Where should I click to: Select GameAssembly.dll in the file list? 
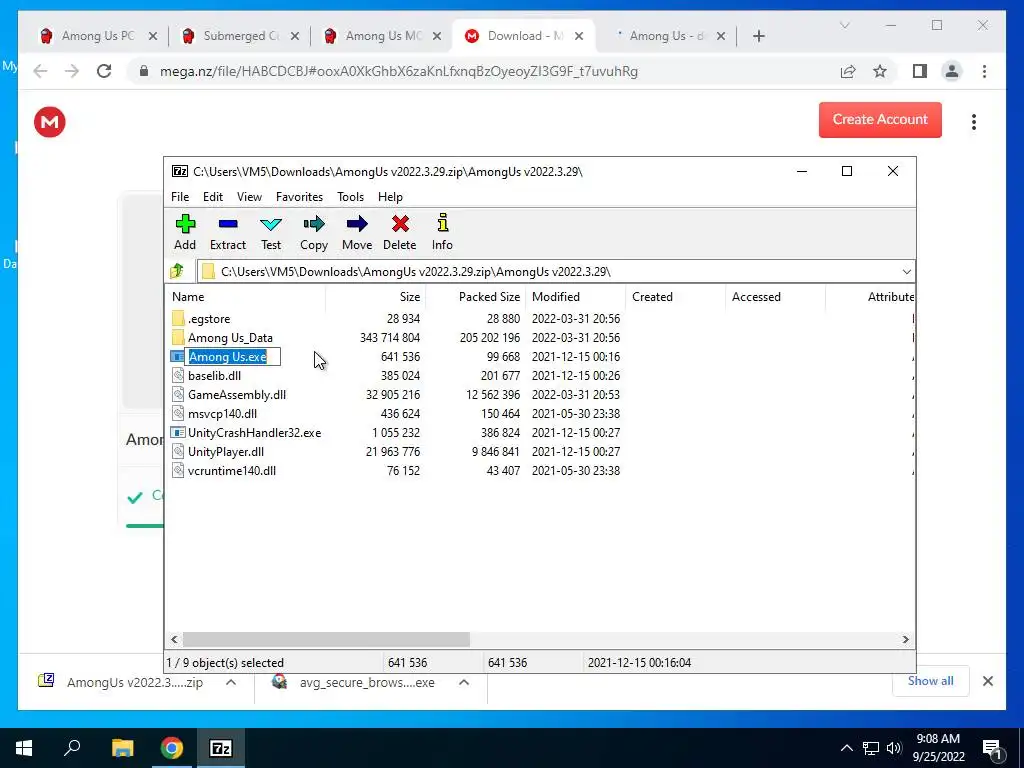[x=237, y=394]
